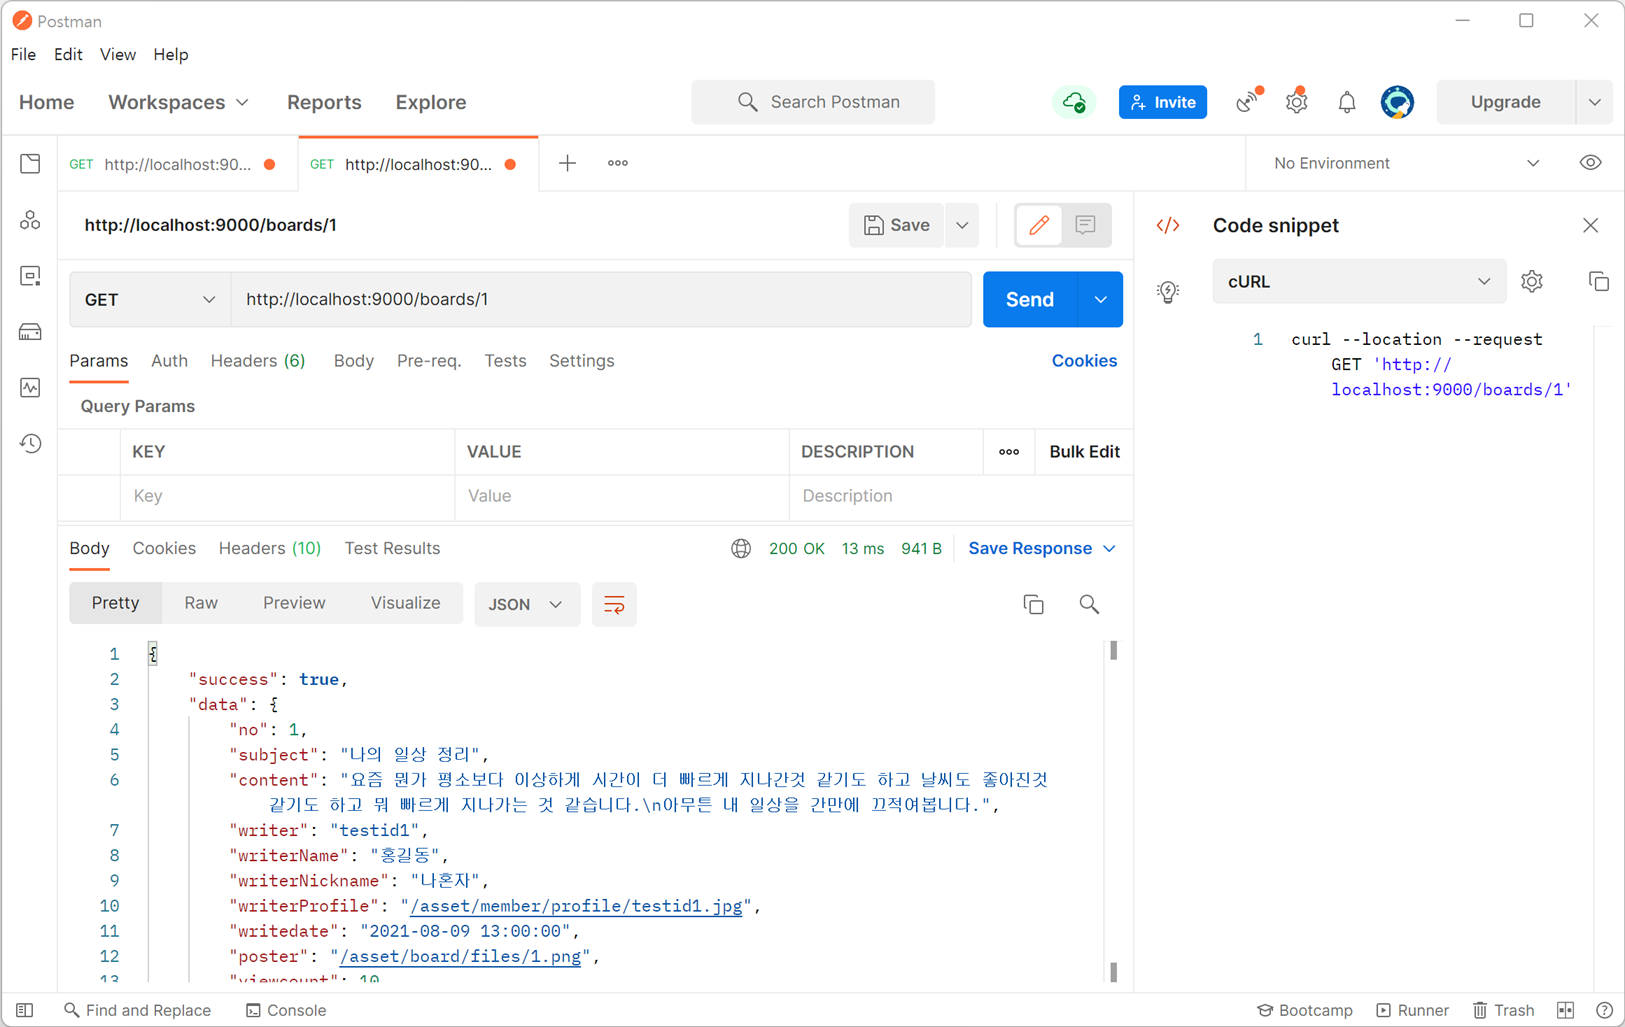Open the Edit menu
The image size is (1625, 1027).
[x=68, y=54]
